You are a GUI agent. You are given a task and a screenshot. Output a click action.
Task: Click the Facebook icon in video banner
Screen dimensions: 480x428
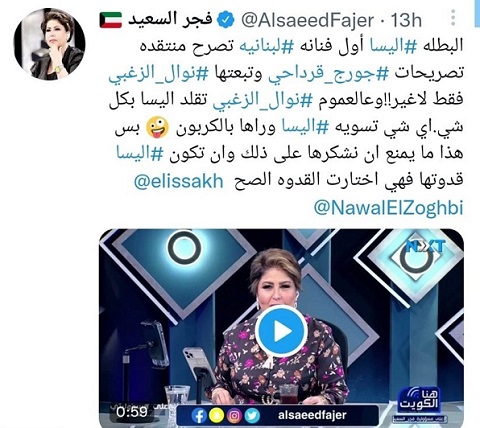point(199,416)
